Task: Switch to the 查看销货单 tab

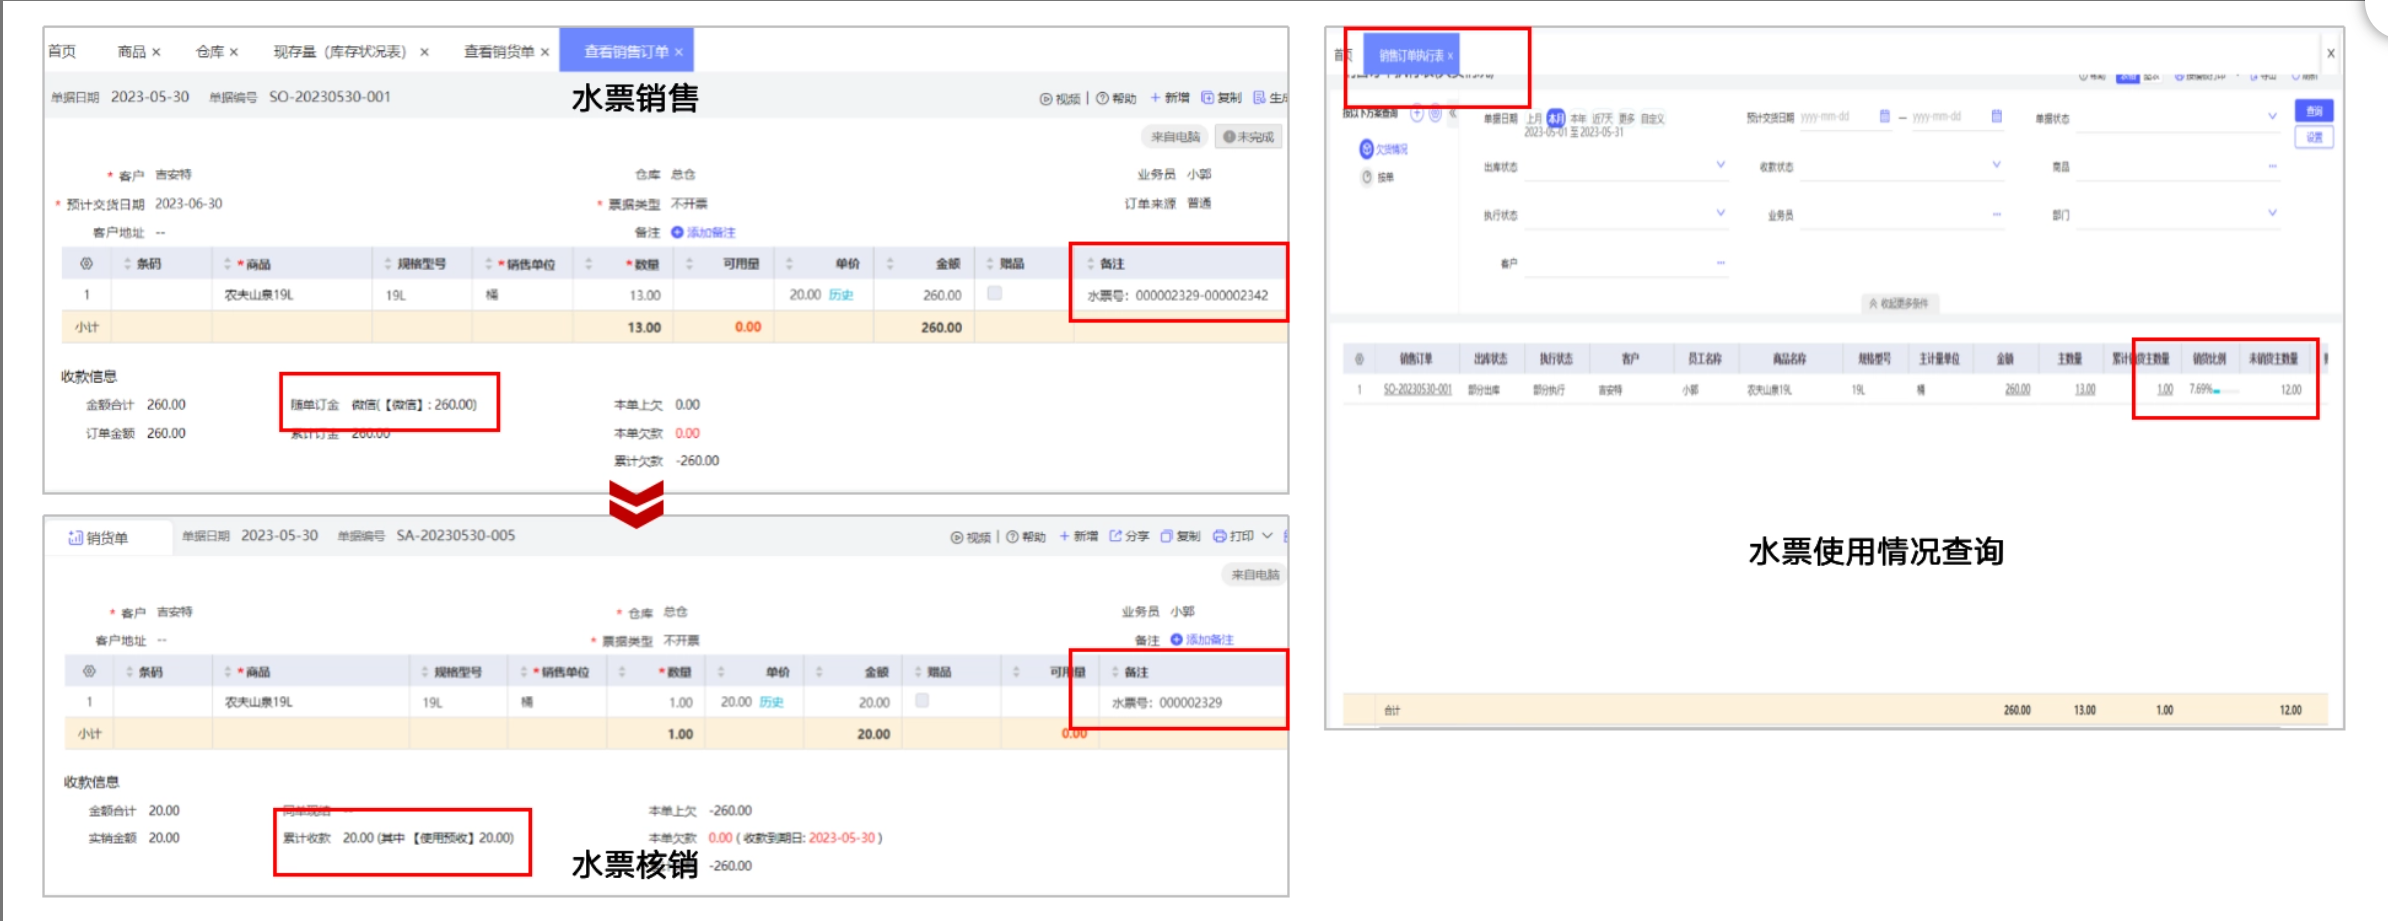Action: point(499,52)
